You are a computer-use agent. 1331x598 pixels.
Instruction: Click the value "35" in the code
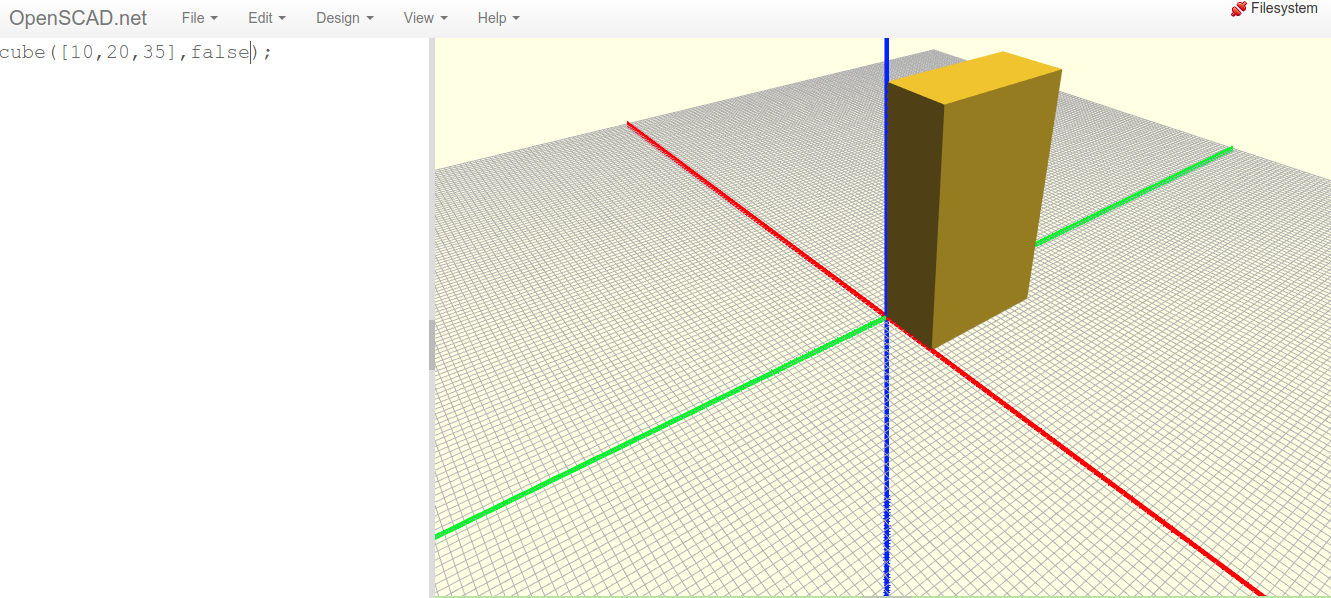[154, 52]
